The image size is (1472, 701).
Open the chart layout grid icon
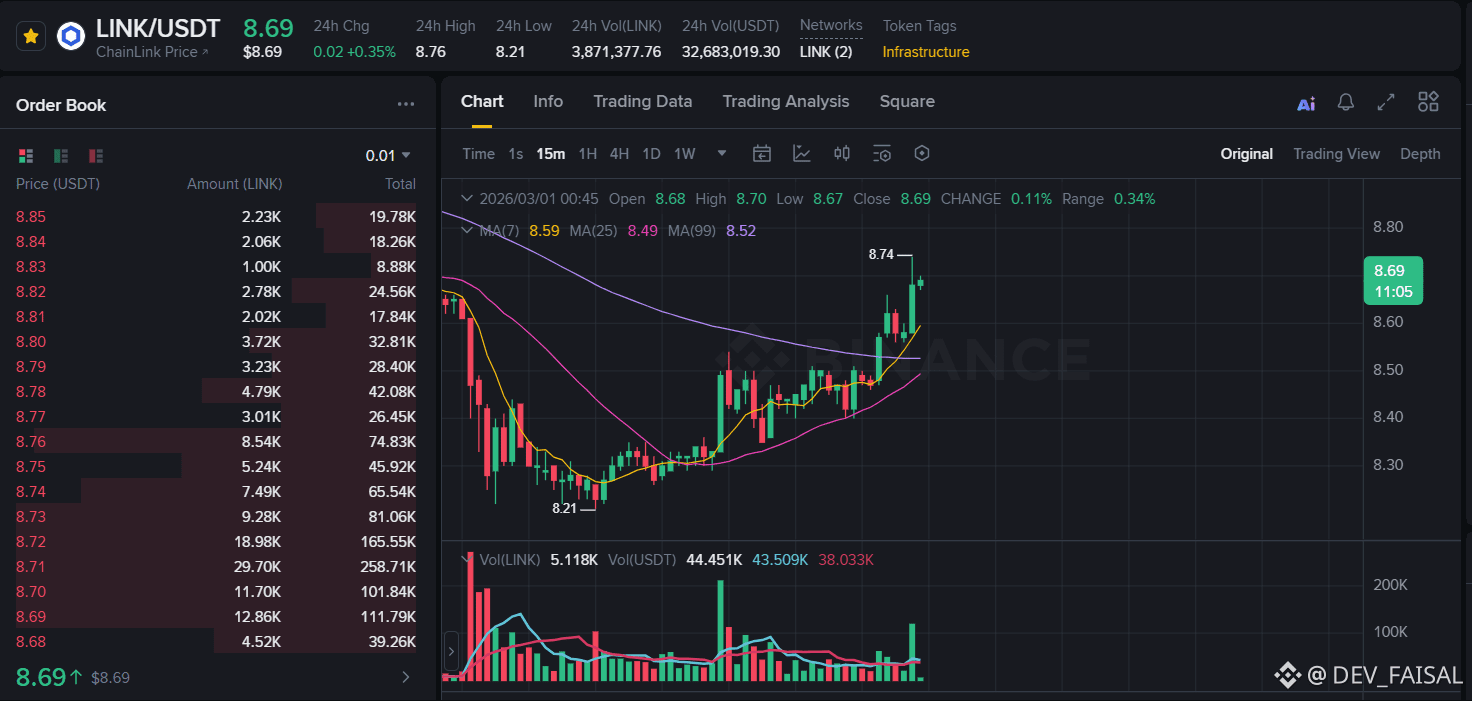[x=1428, y=101]
